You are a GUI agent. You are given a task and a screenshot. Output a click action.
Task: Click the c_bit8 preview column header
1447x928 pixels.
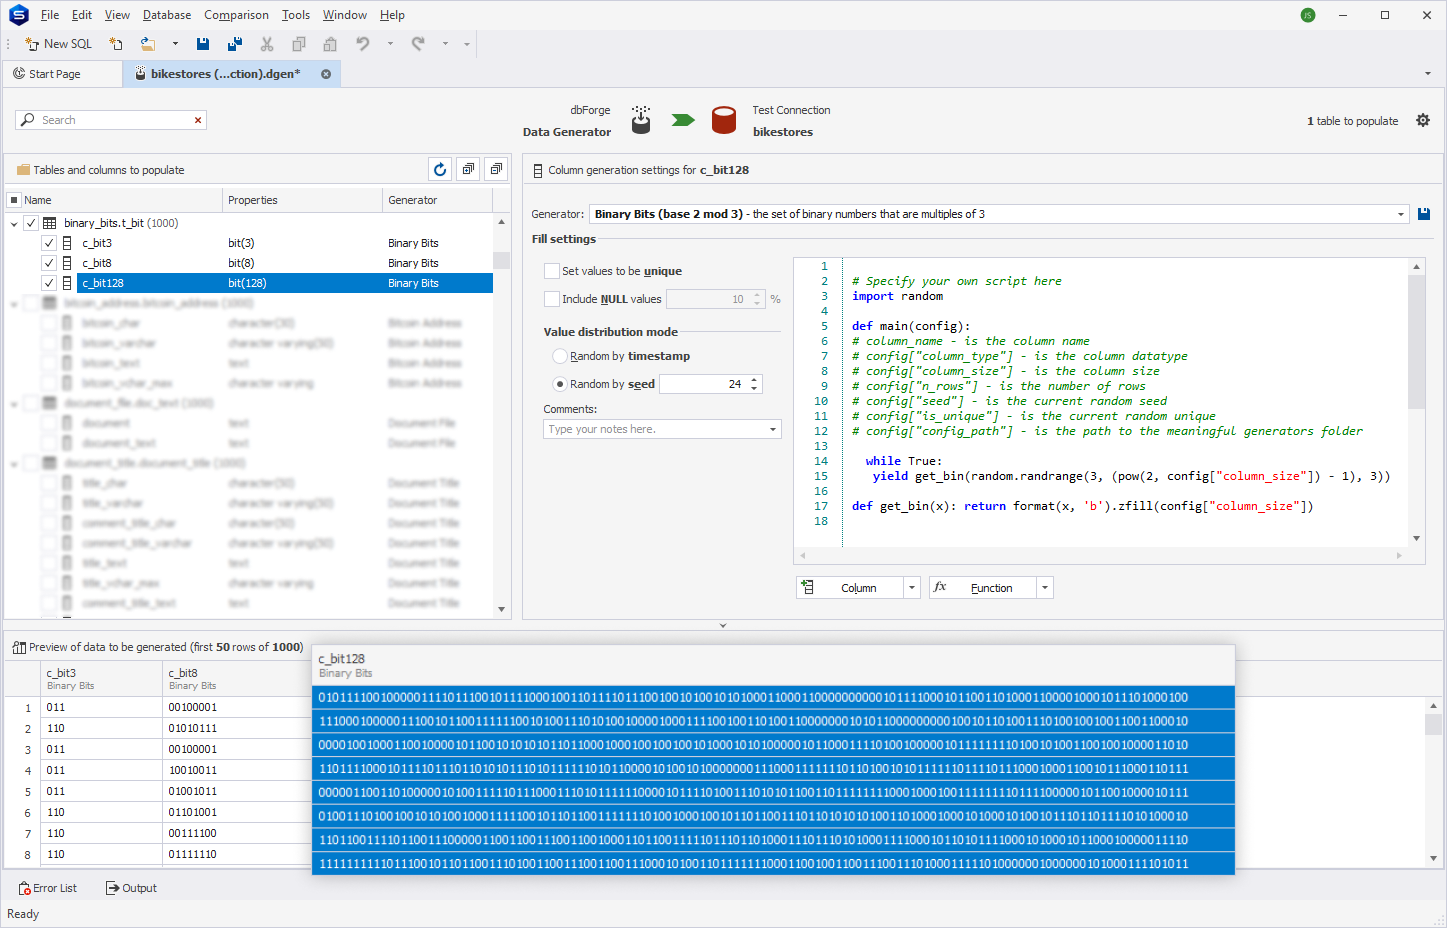coord(237,679)
